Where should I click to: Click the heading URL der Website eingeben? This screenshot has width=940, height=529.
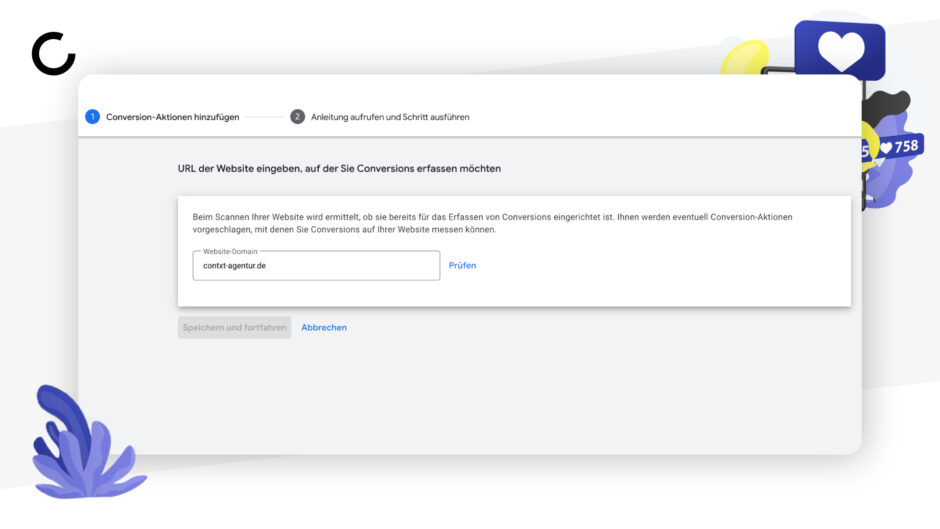339,169
